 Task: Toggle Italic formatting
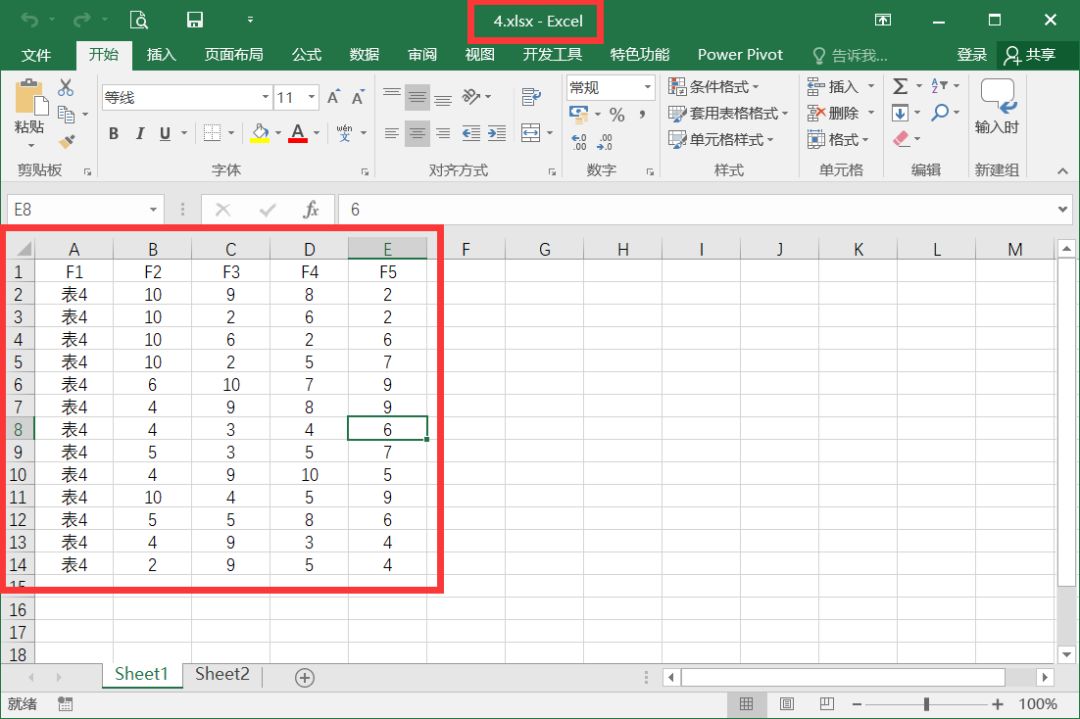[x=140, y=134]
